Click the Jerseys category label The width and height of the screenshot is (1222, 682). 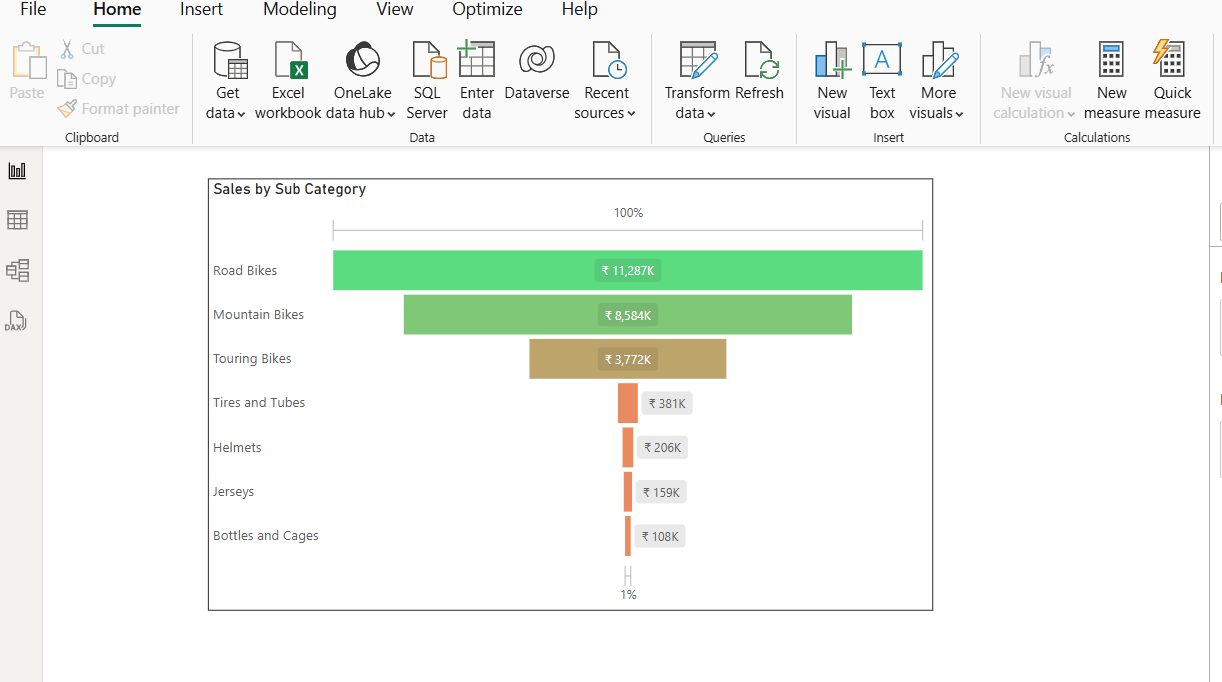(x=233, y=491)
